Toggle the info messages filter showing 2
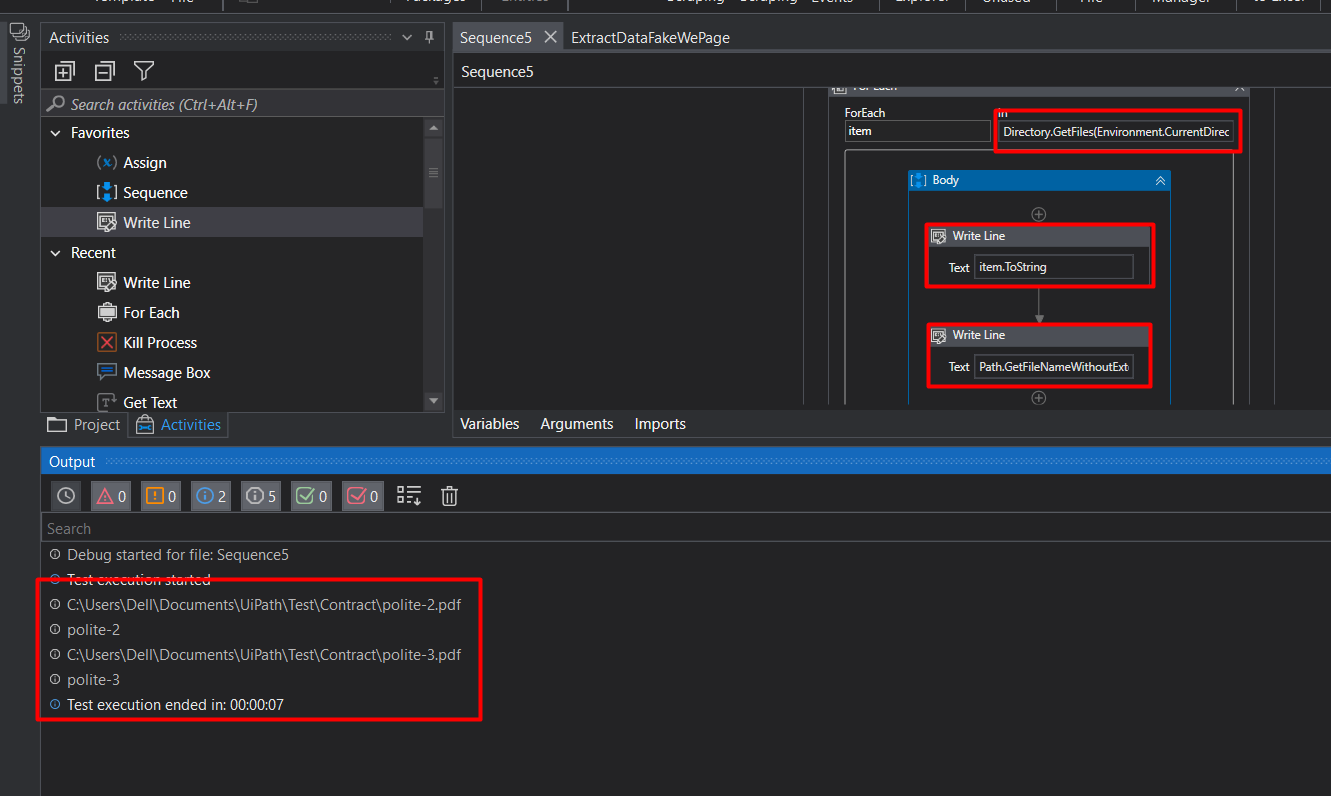This screenshot has width=1331, height=796. 210,495
